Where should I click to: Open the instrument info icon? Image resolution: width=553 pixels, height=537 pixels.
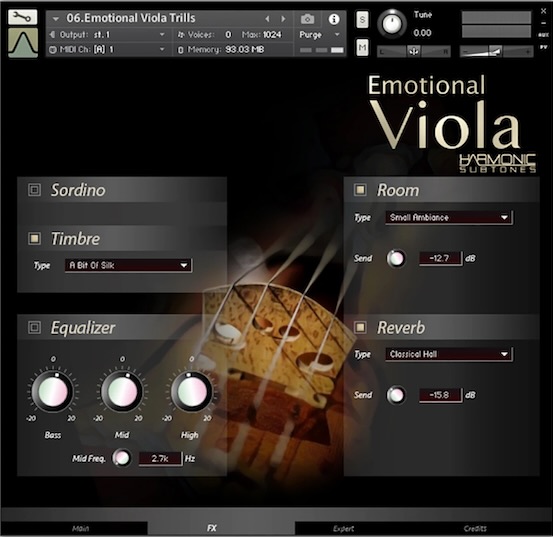pyautogui.click(x=334, y=19)
